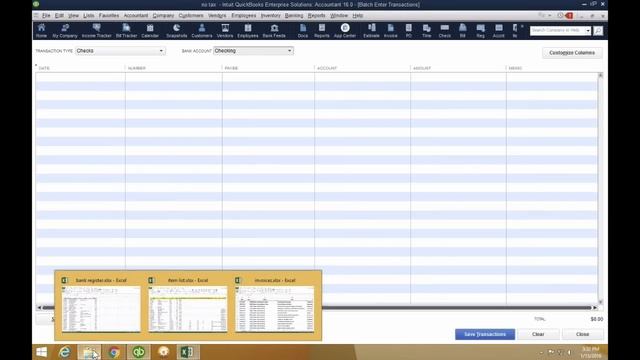Click the Search Company or Help field
Screen dimensions: 640x360
click(x=557, y=31)
